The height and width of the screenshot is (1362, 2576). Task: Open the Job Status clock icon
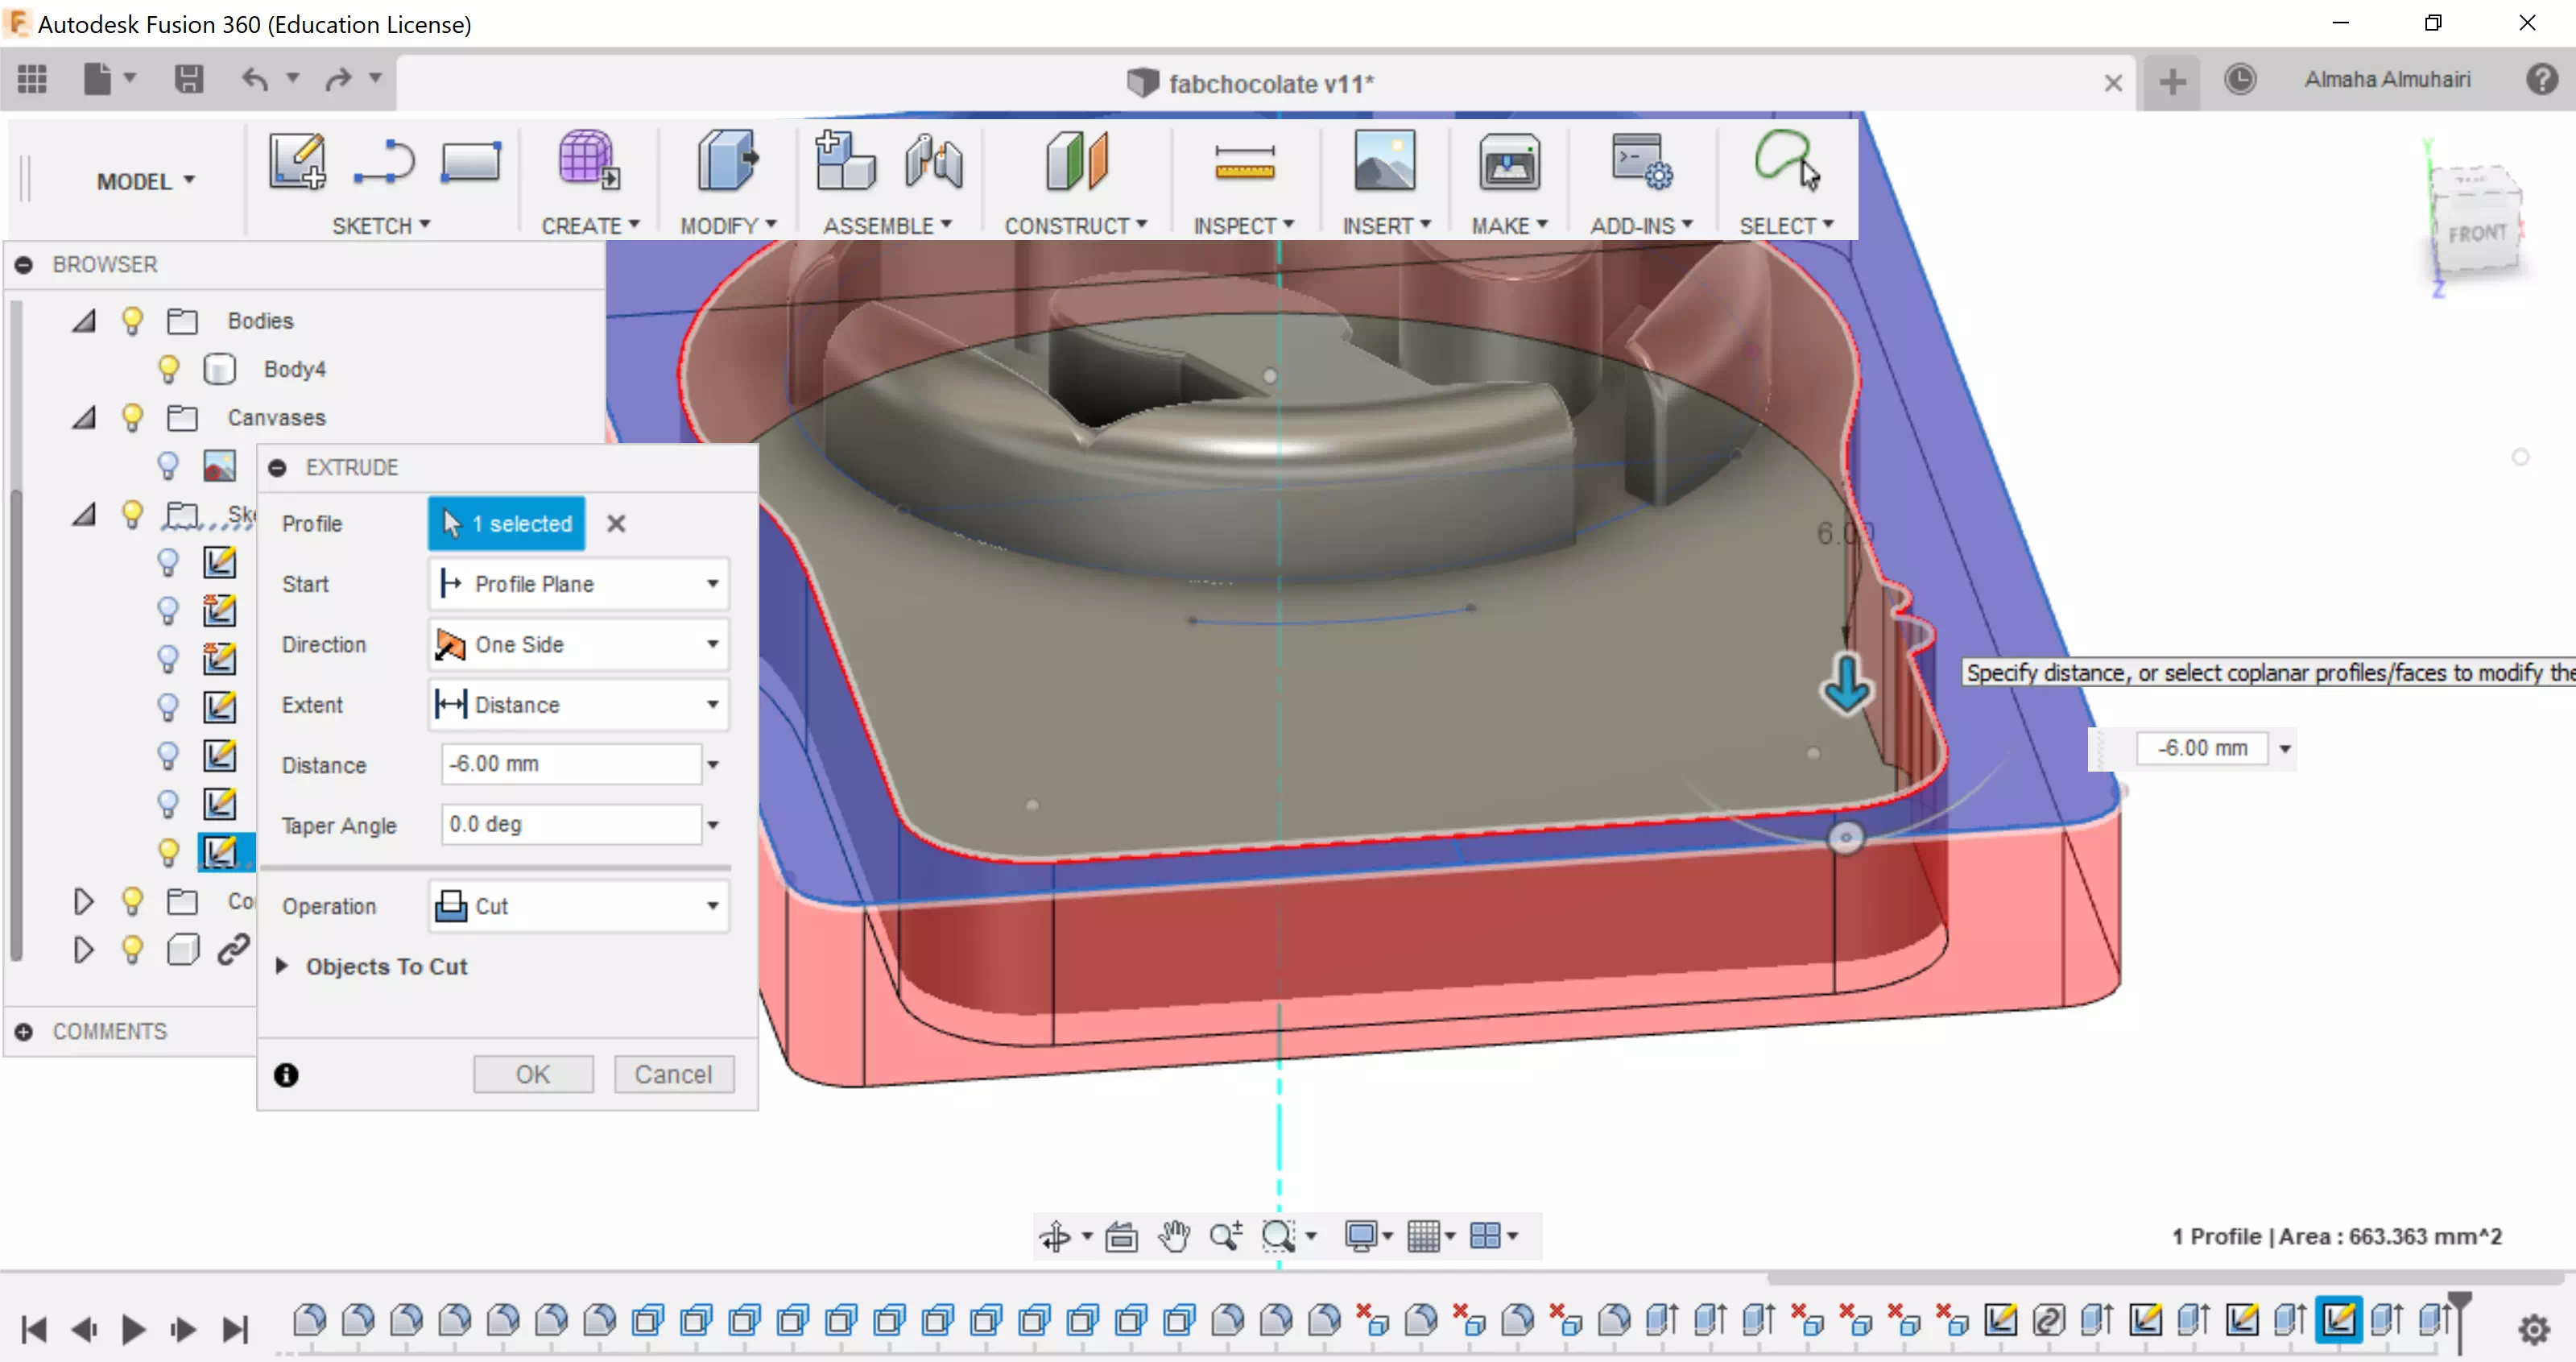tap(2240, 80)
